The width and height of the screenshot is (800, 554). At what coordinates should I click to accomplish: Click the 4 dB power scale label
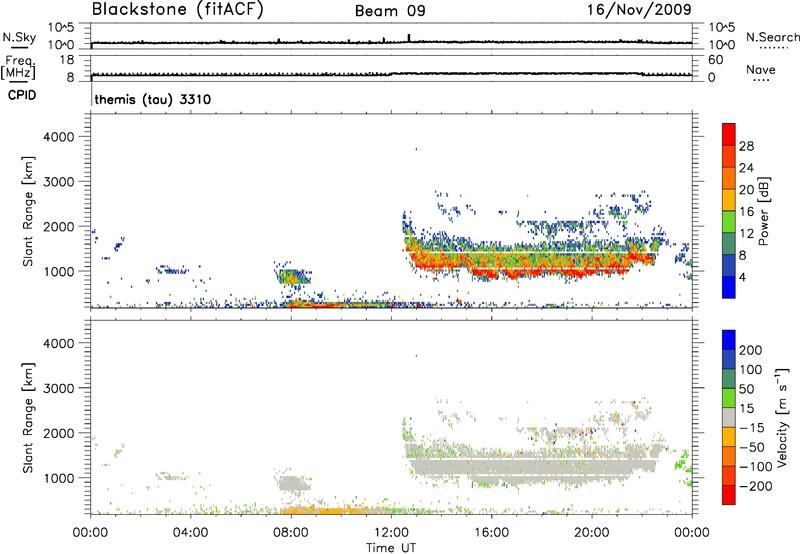click(743, 276)
